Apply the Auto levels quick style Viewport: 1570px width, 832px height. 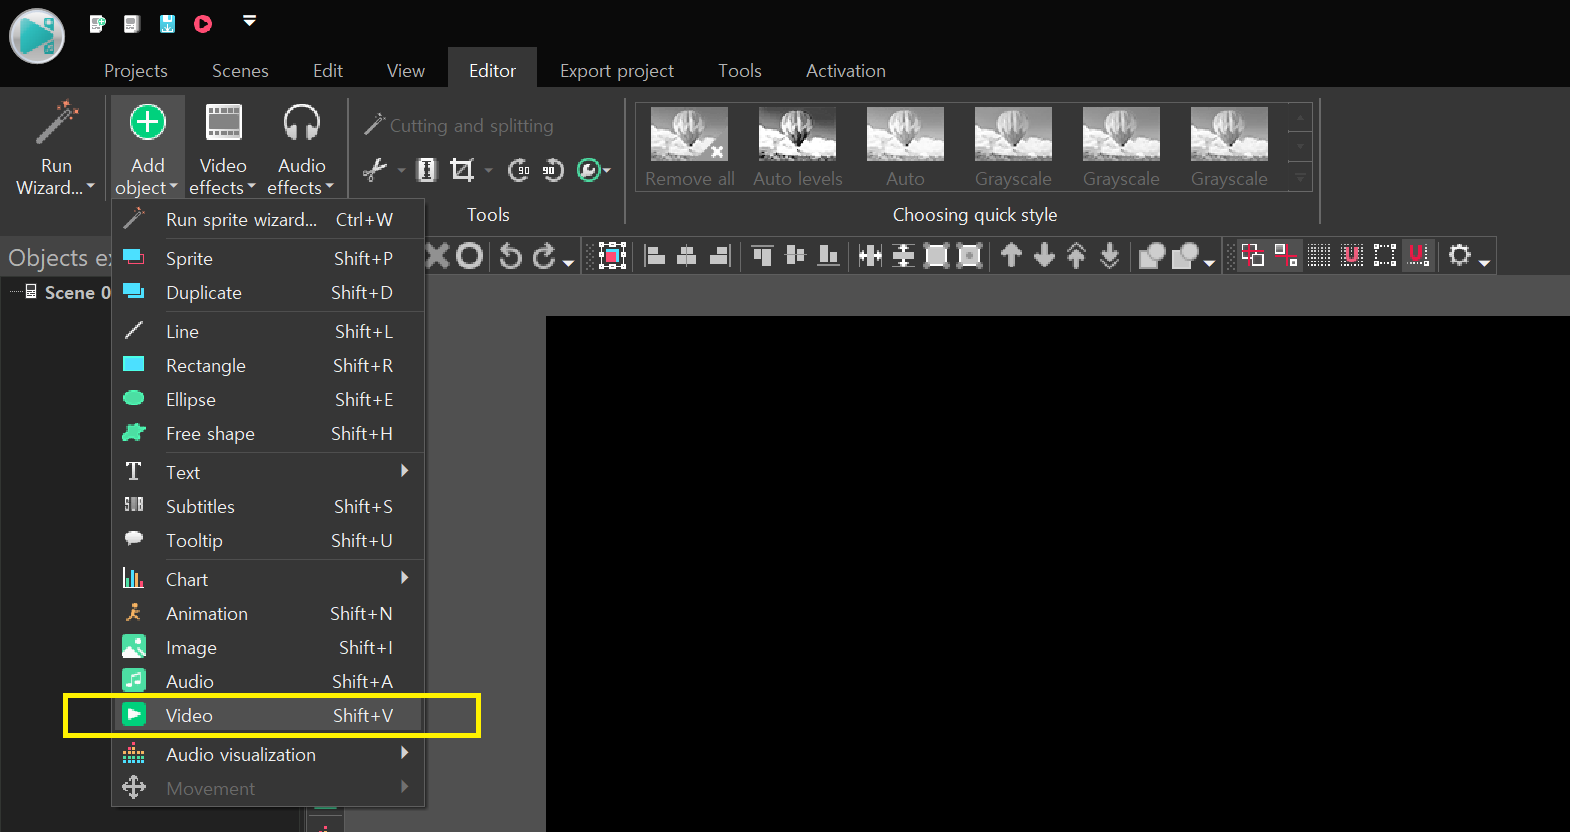click(797, 147)
